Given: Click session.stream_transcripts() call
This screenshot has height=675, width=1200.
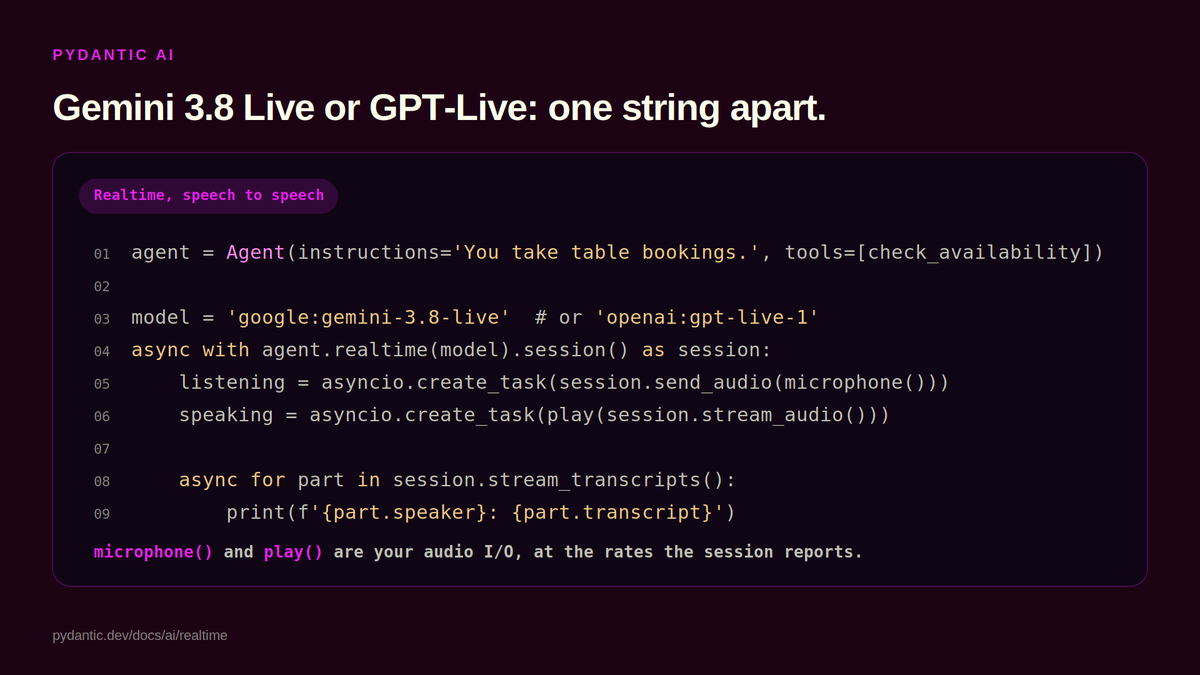Looking at the screenshot, I should (559, 480).
